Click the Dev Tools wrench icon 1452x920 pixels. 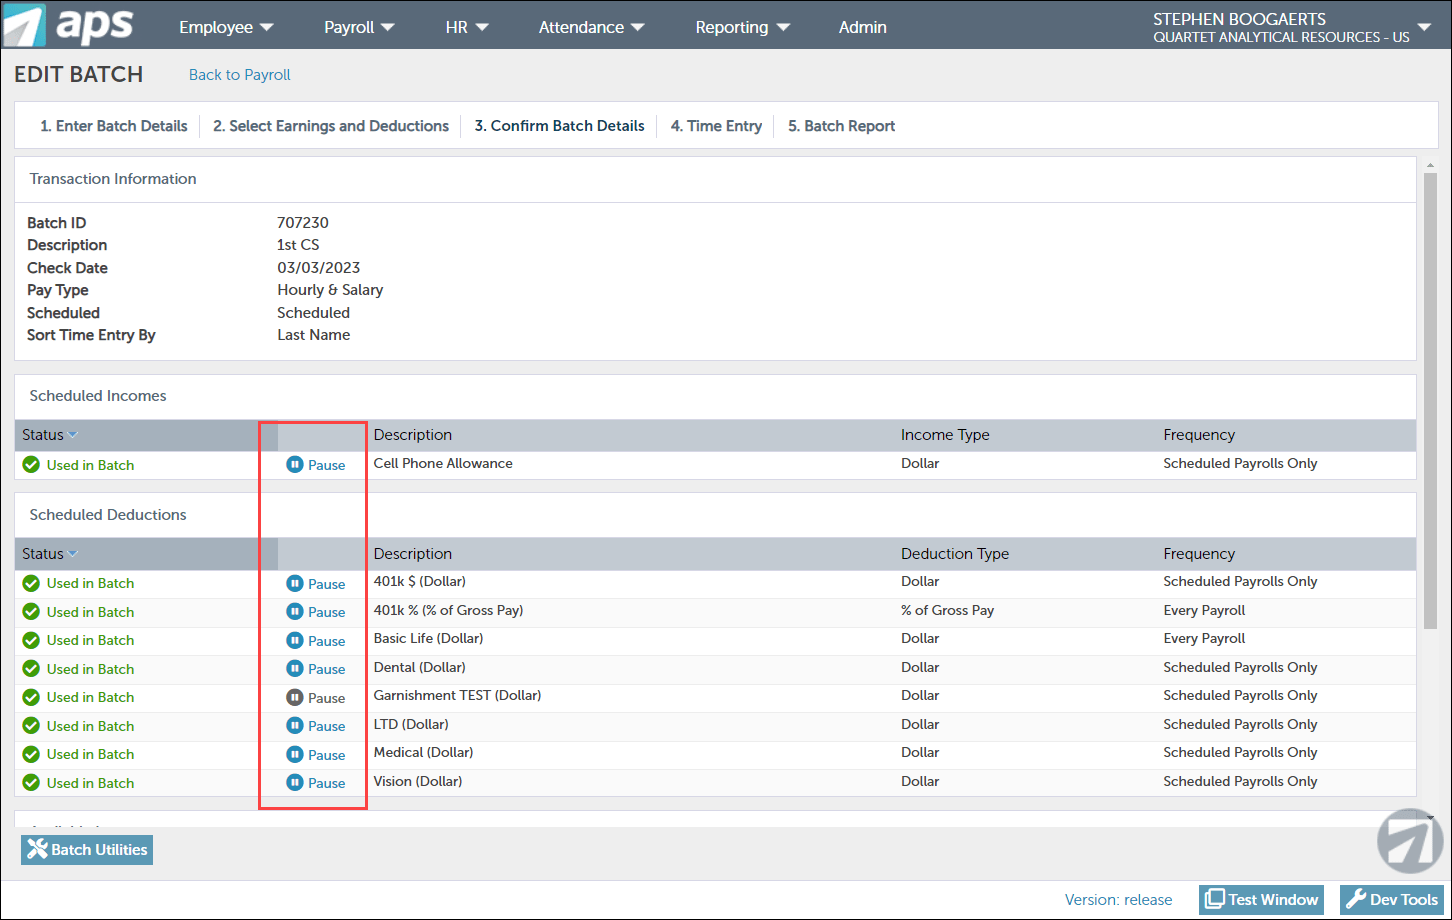coord(1356,899)
